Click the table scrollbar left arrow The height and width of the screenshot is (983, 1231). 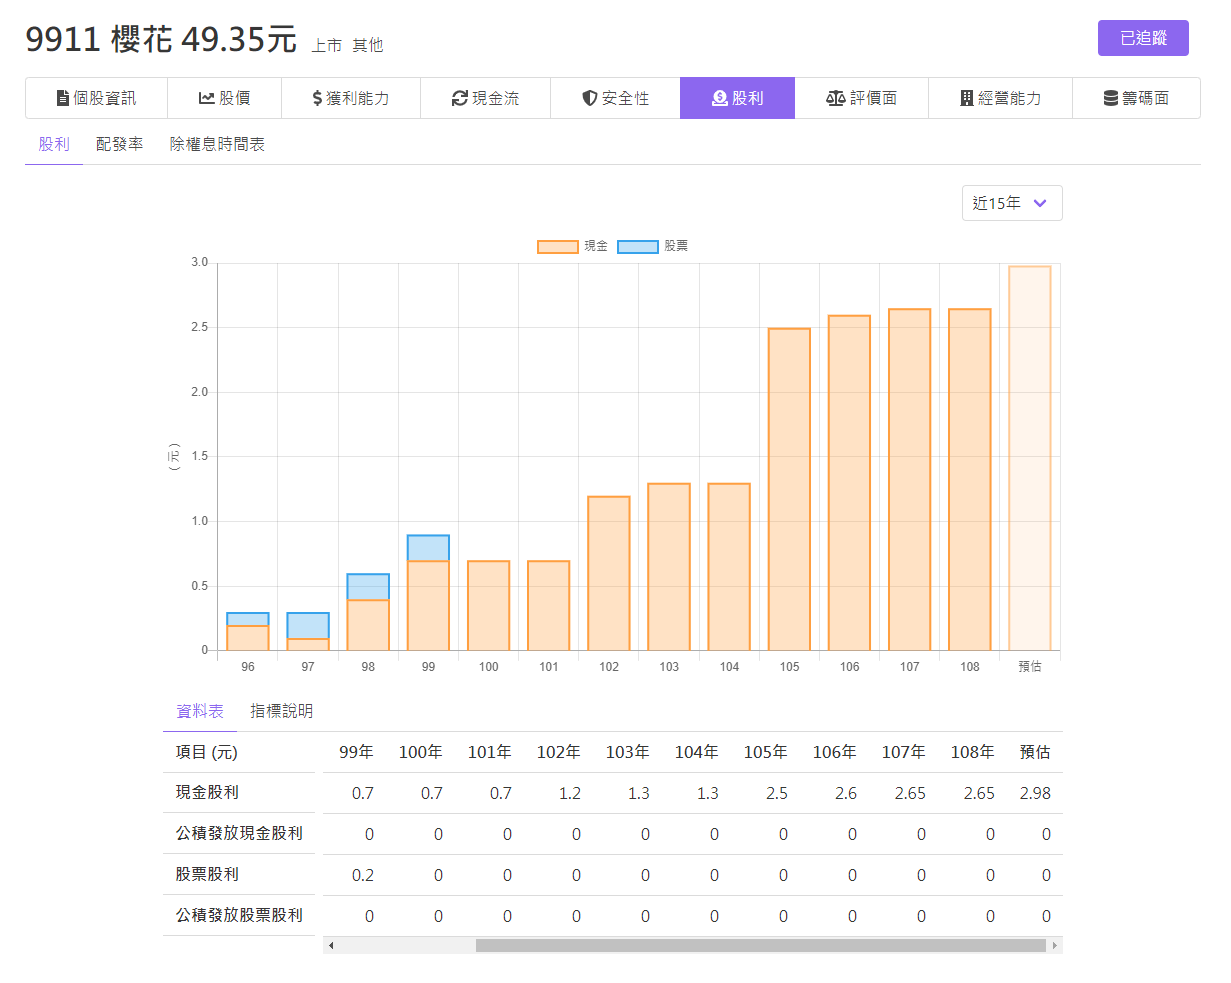point(331,945)
